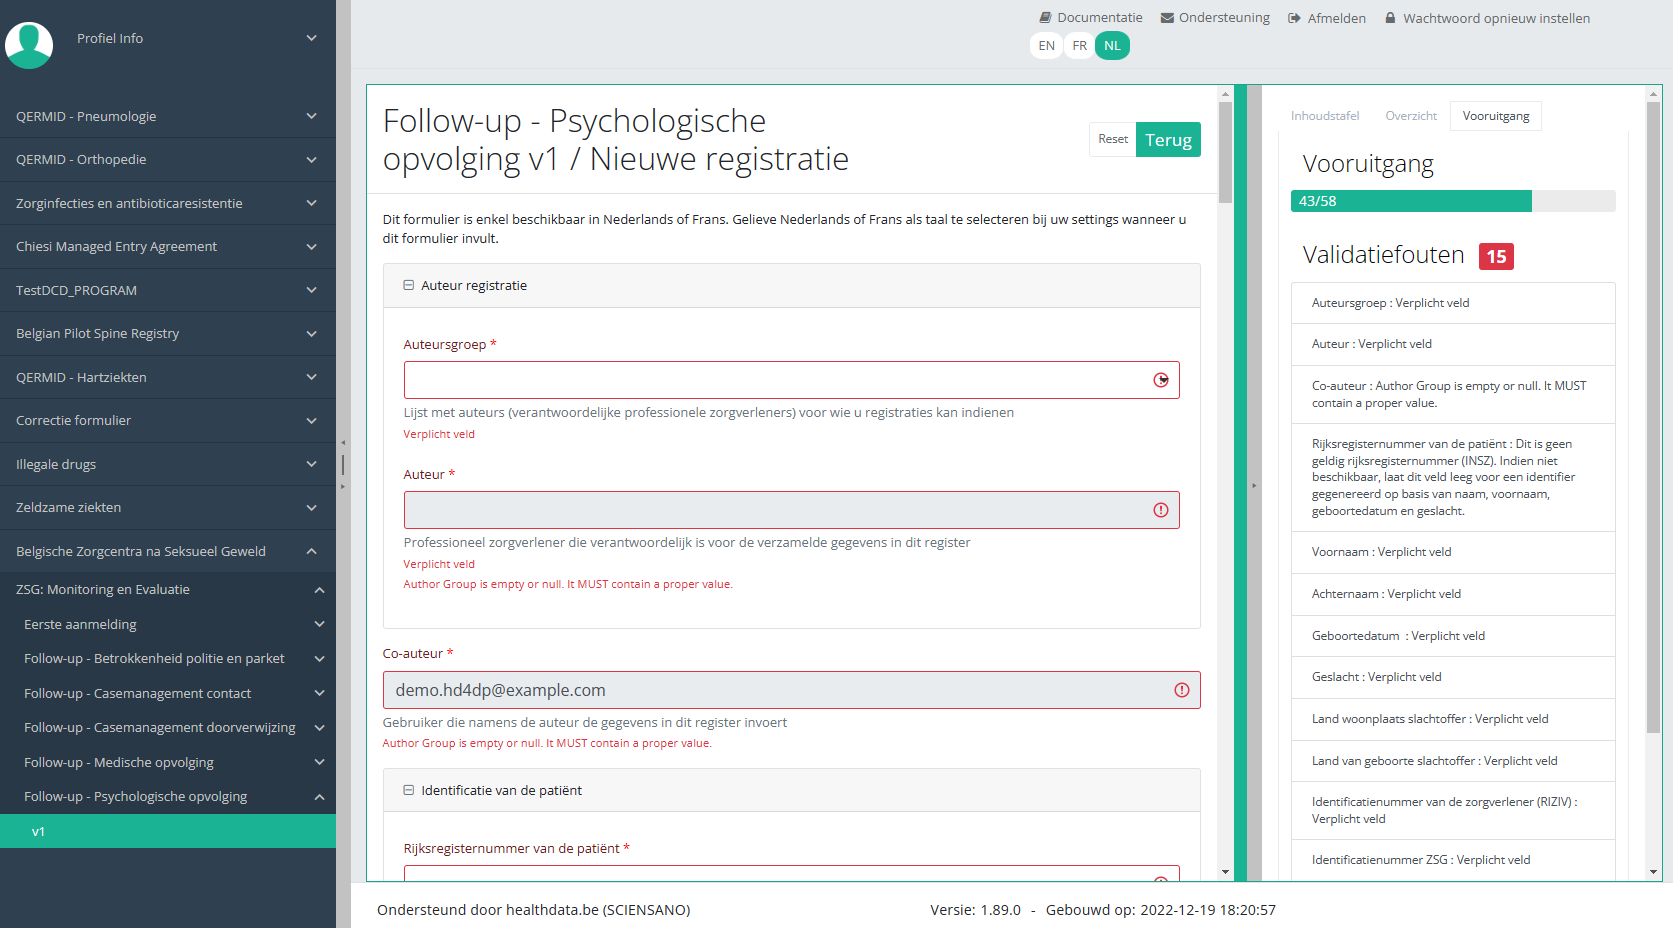The image size is (1673, 928).
Task: Click the profile avatar icon
Action: 29,45
